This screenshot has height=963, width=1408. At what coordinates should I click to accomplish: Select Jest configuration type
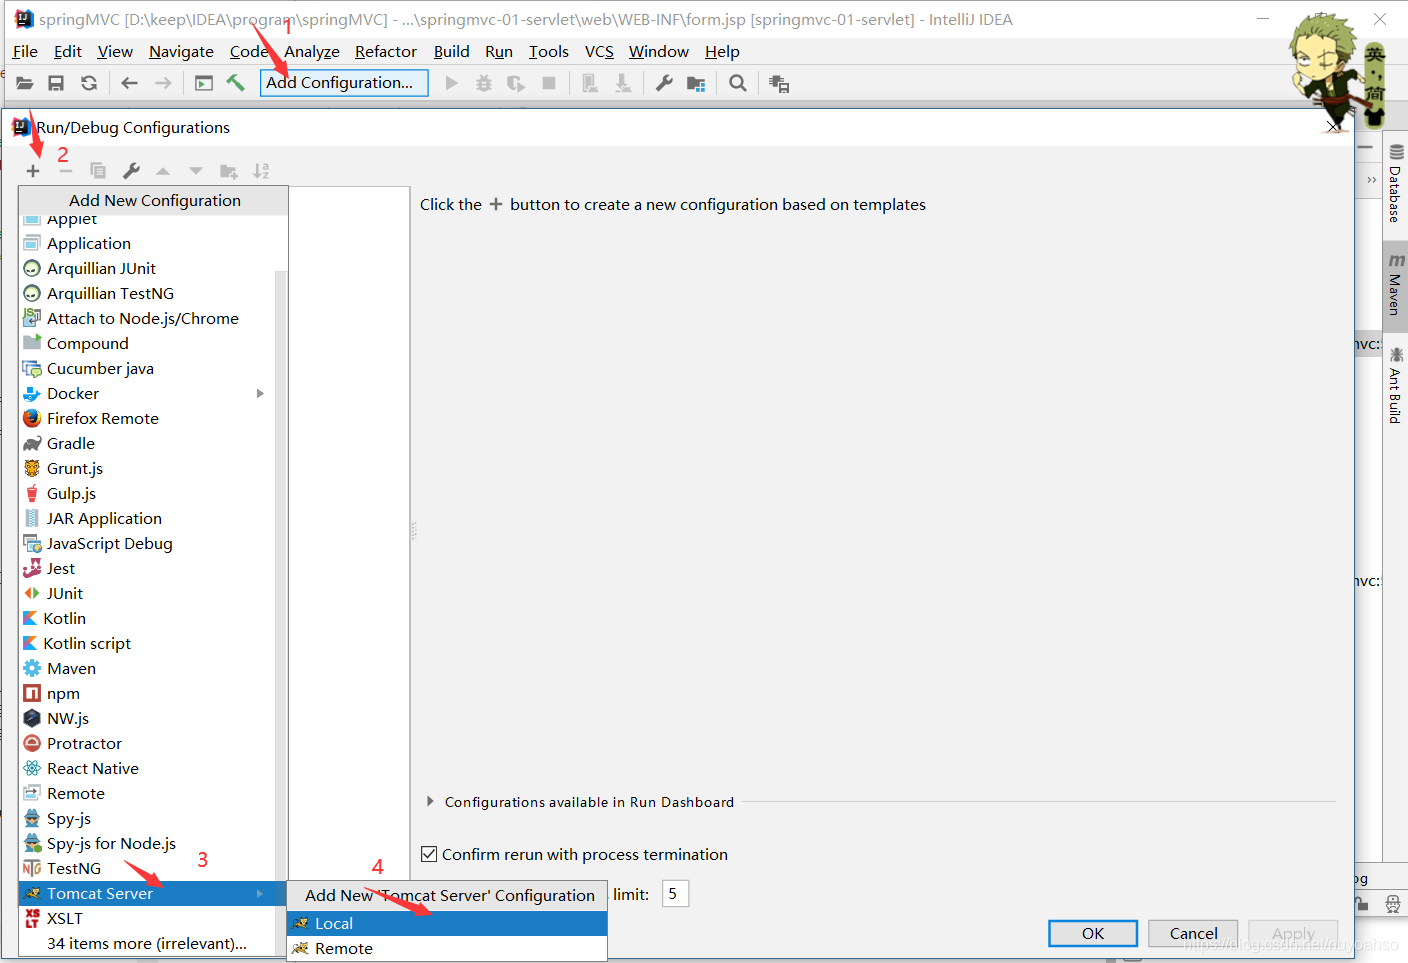(147, 568)
